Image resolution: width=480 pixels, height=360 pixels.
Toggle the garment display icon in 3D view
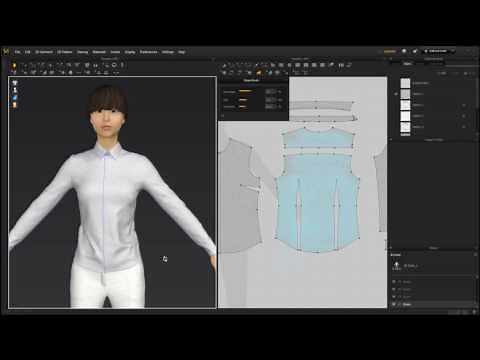coord(15,83)
